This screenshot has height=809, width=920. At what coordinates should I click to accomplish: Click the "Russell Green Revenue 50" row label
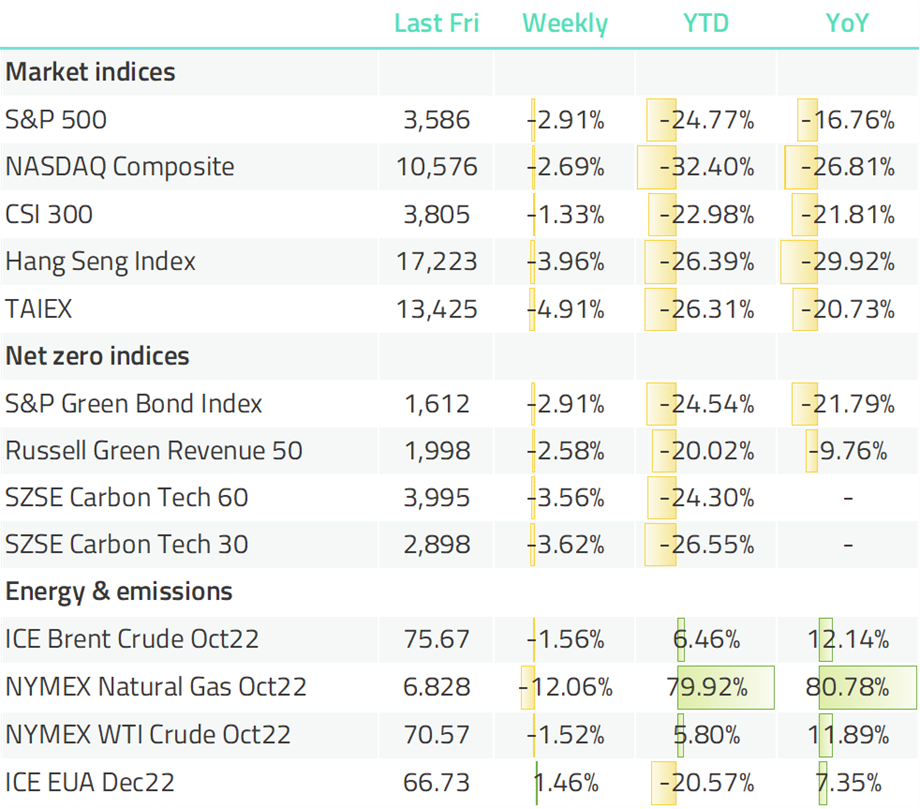tap(154, 451)
